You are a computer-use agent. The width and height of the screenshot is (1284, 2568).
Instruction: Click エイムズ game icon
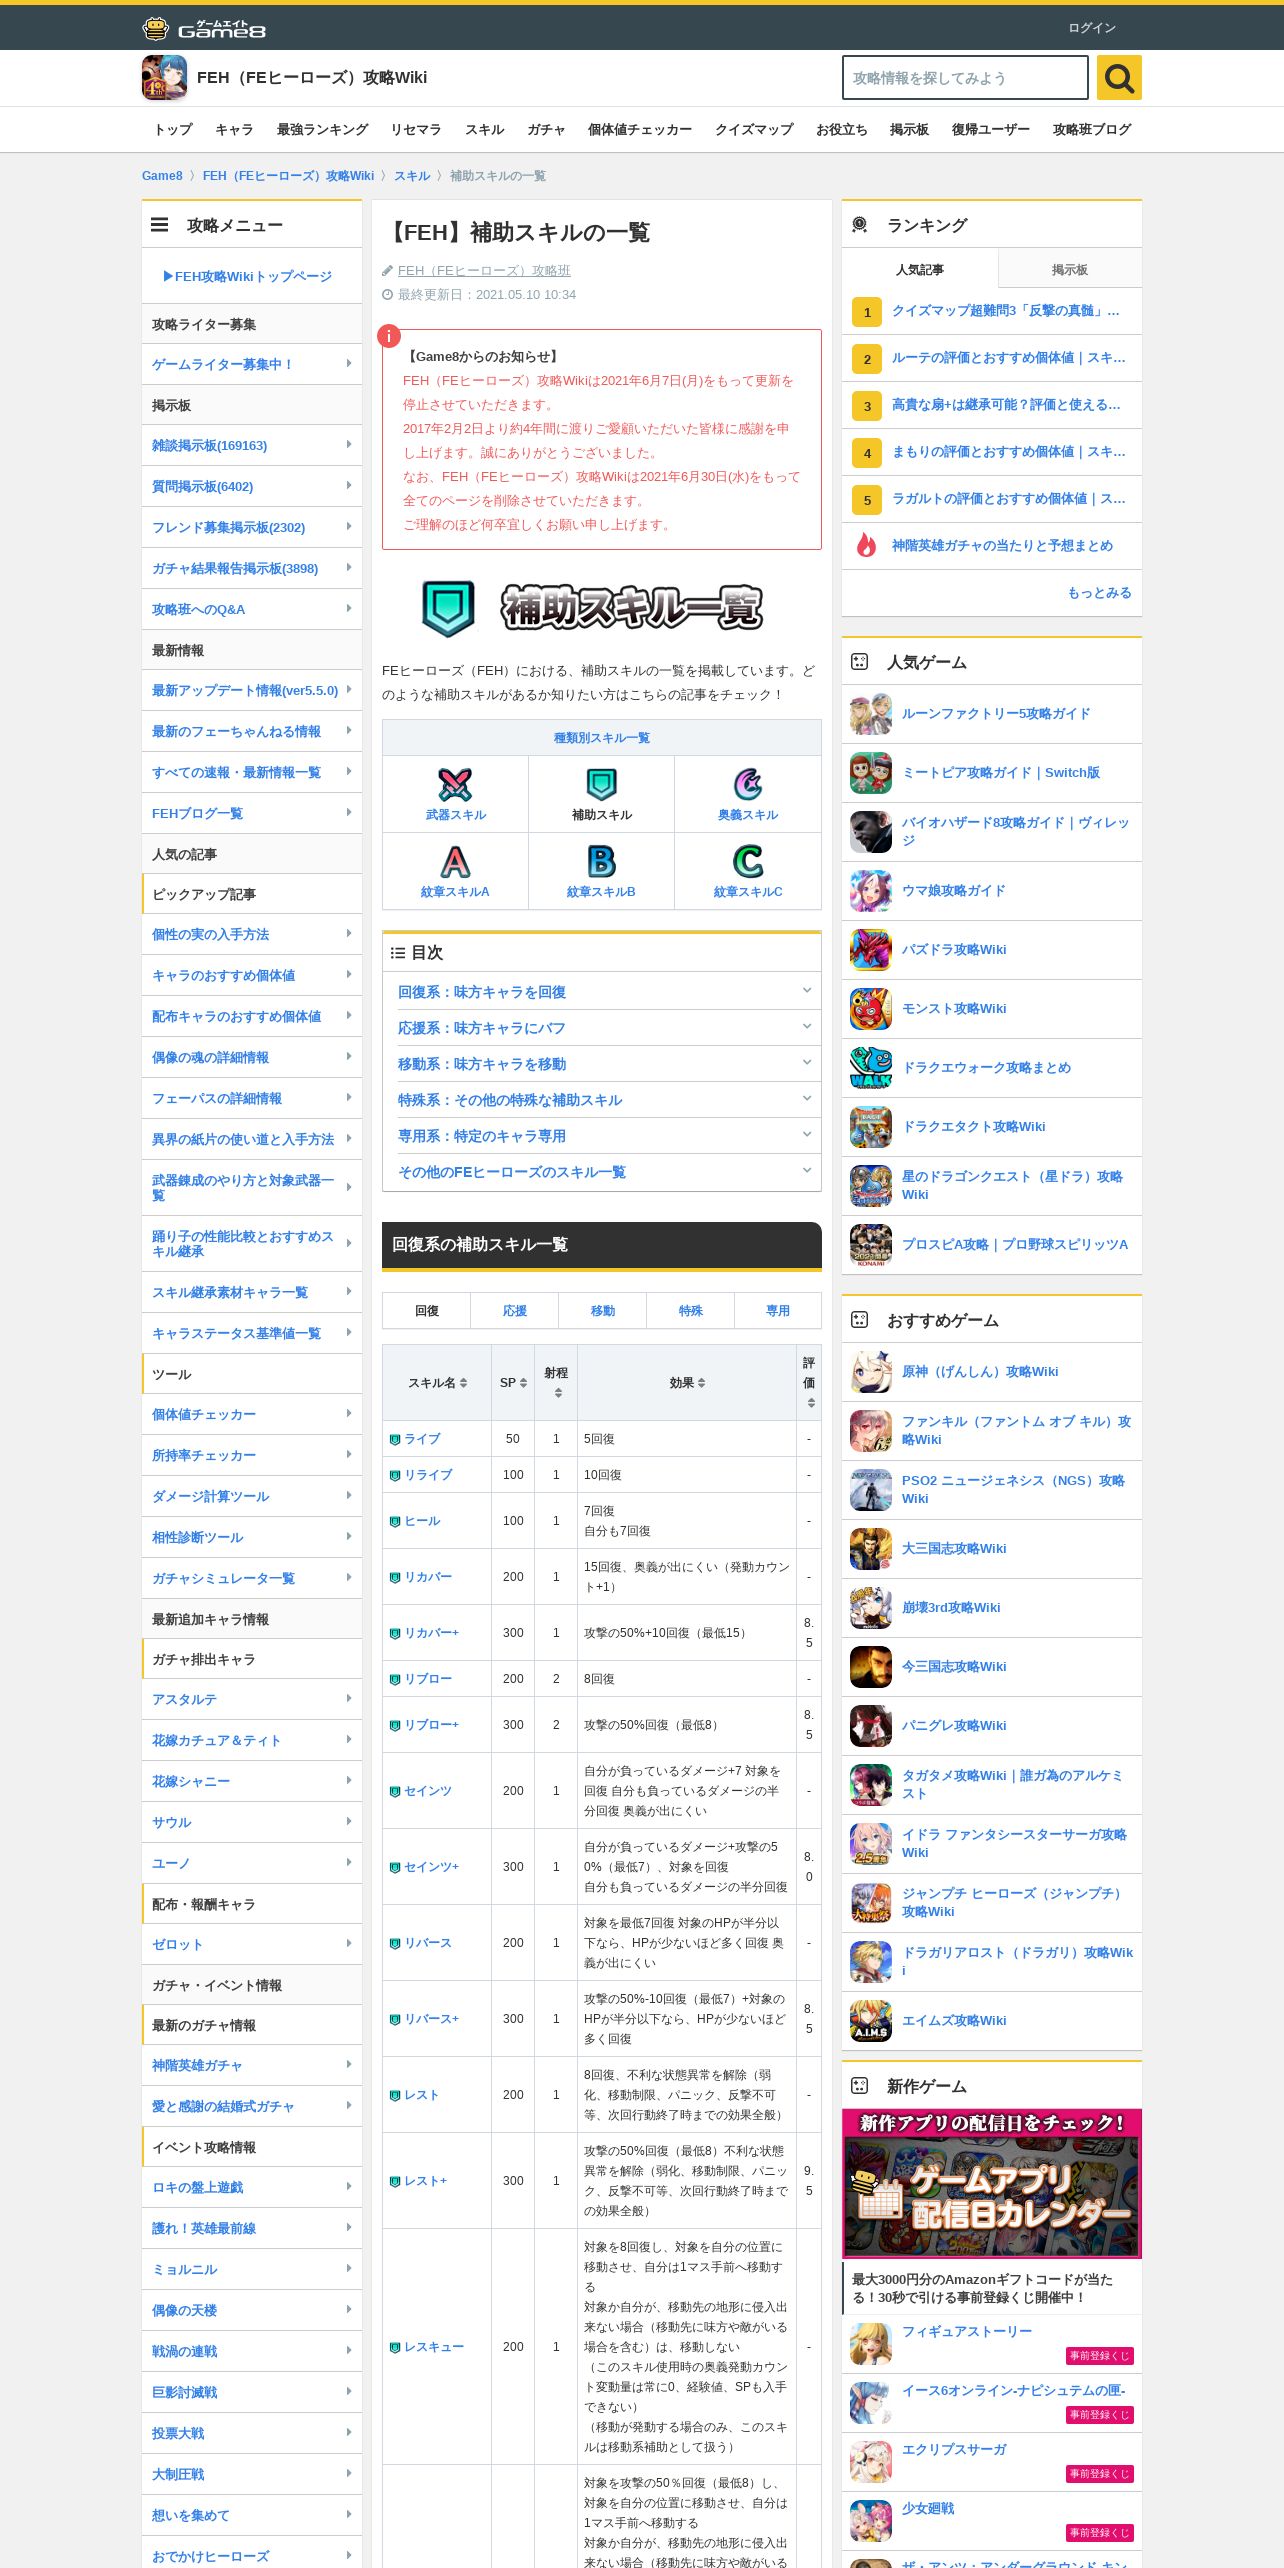pyautogui.click(x=871, y=2021)
